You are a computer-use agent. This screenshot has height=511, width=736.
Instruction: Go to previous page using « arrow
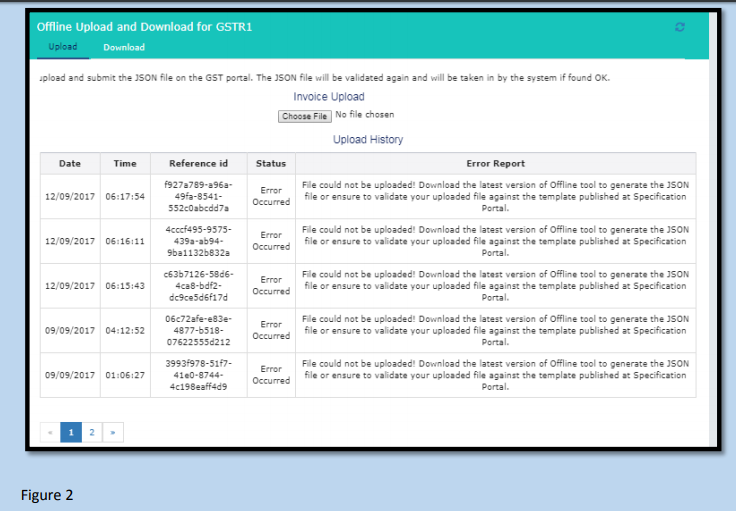[x=50, y=432]
